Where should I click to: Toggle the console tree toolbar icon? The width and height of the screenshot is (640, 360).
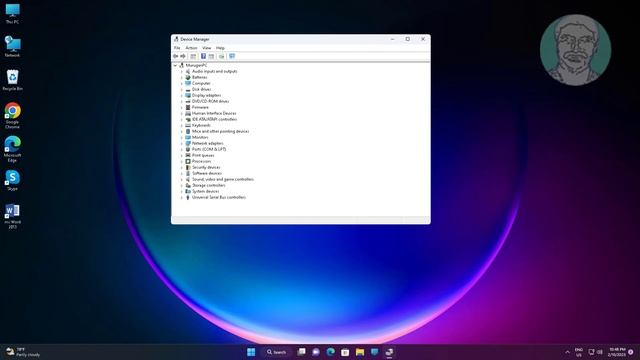[193, 56]
